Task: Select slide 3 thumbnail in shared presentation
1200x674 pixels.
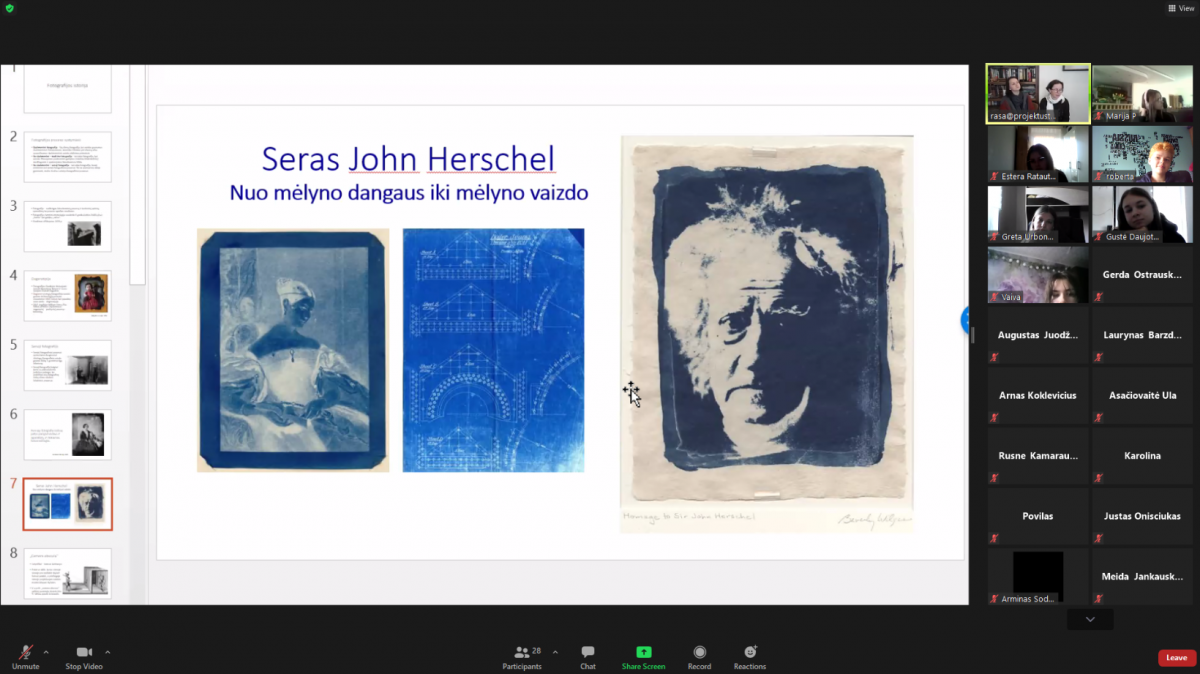Action: tap(67, 226)
